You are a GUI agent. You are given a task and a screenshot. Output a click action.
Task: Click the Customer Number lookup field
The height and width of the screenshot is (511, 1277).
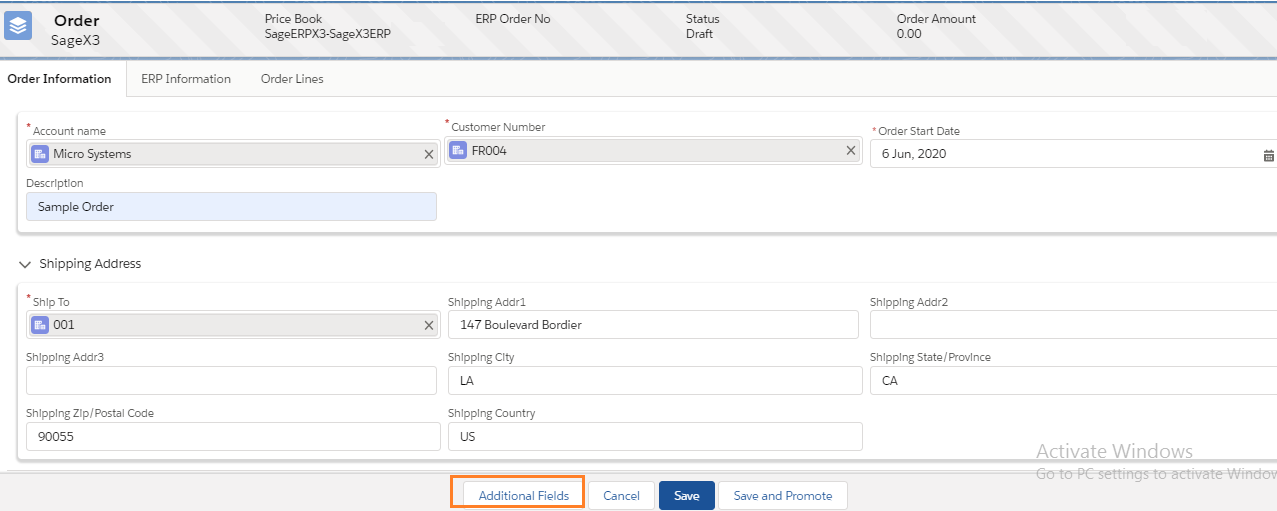(653, 150)
